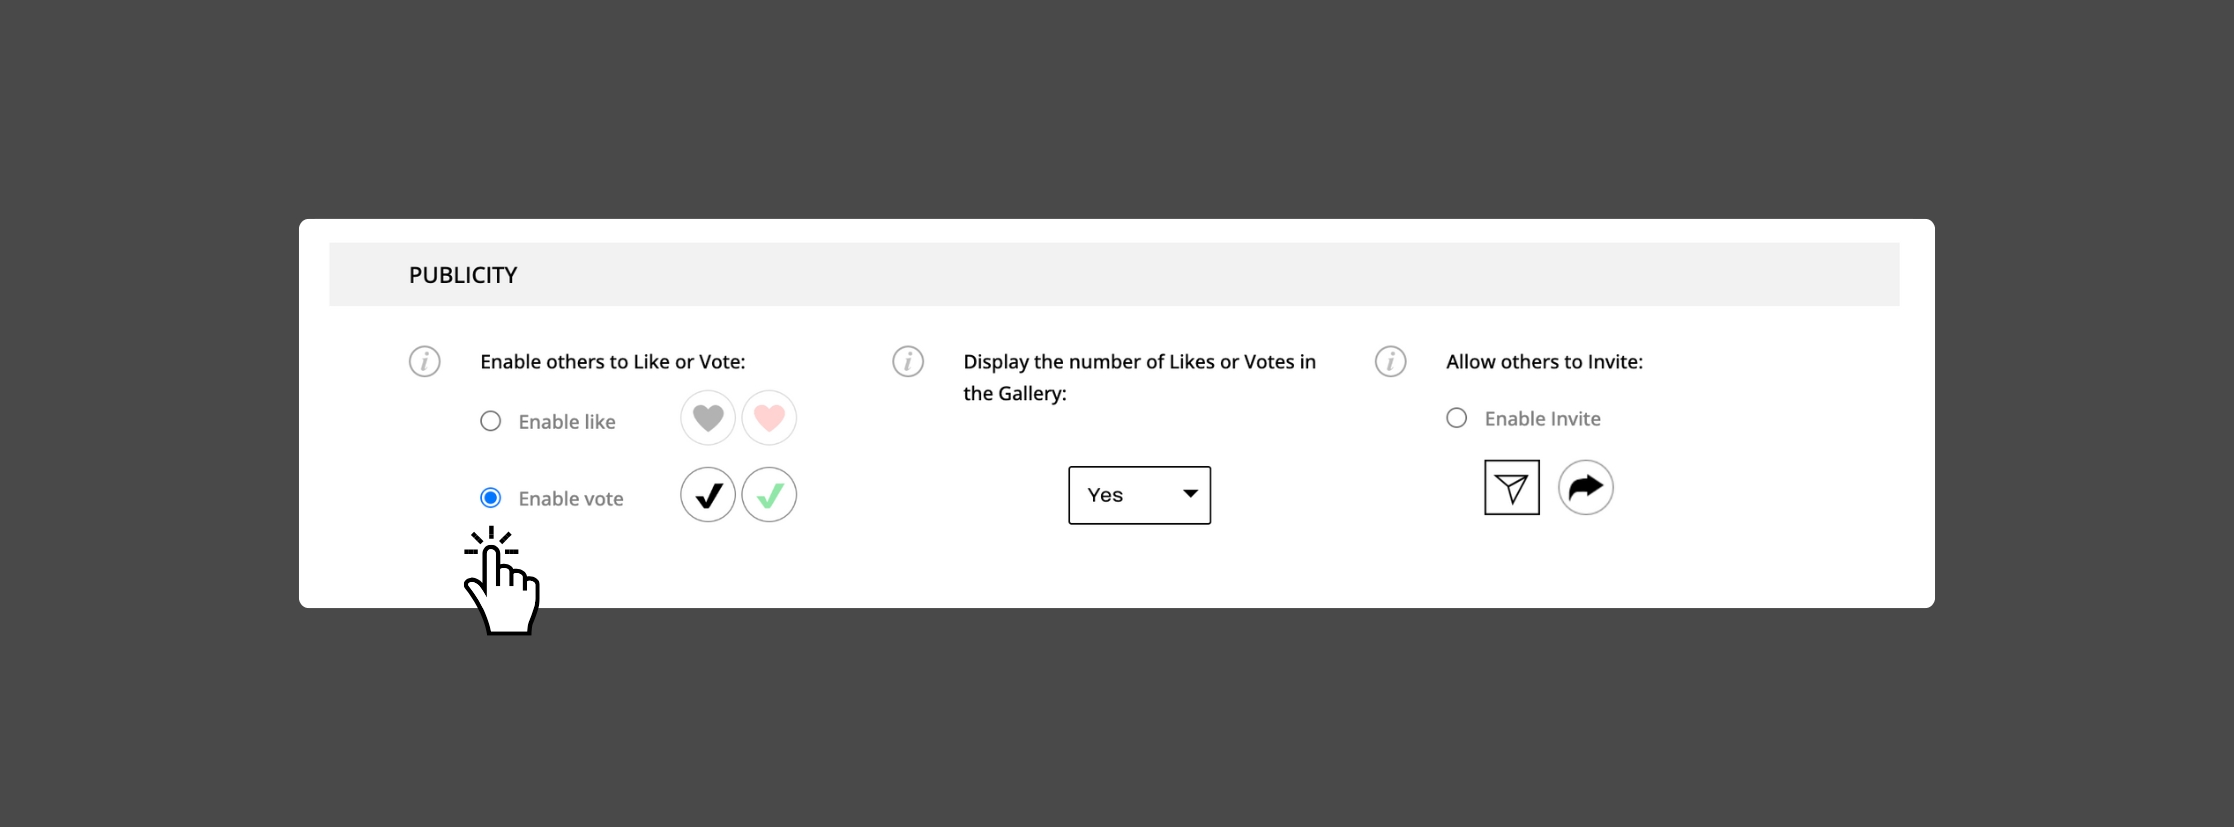Choose the gray heart like icon
Image resolution: width=2234 pixels, height=827 pixels.
[x=708, y=418]
